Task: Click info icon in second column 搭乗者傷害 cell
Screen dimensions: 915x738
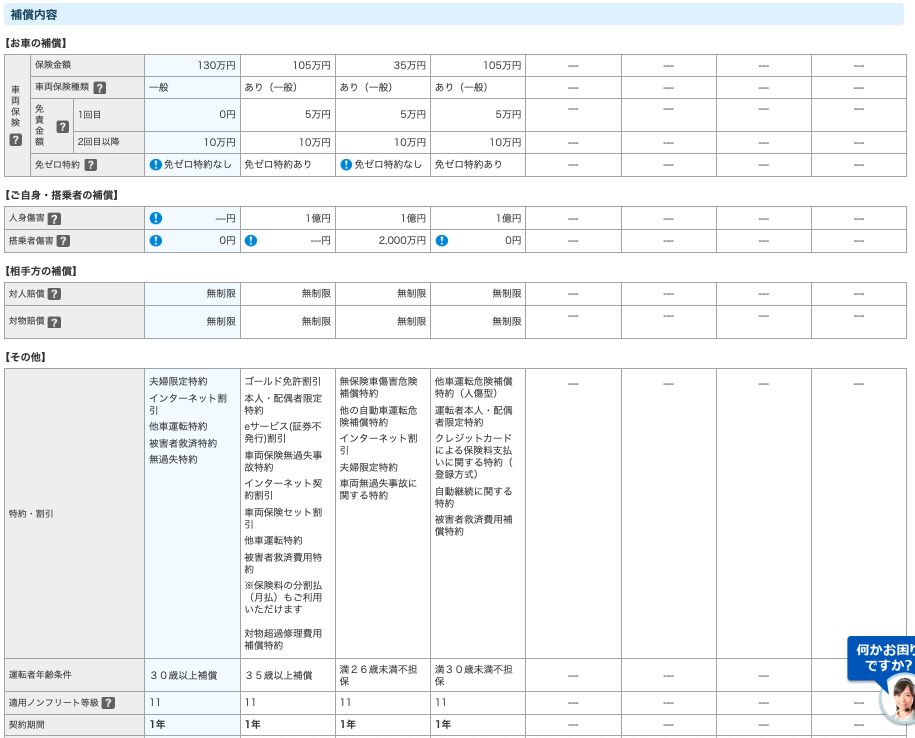Action: [x=251, y=241]
